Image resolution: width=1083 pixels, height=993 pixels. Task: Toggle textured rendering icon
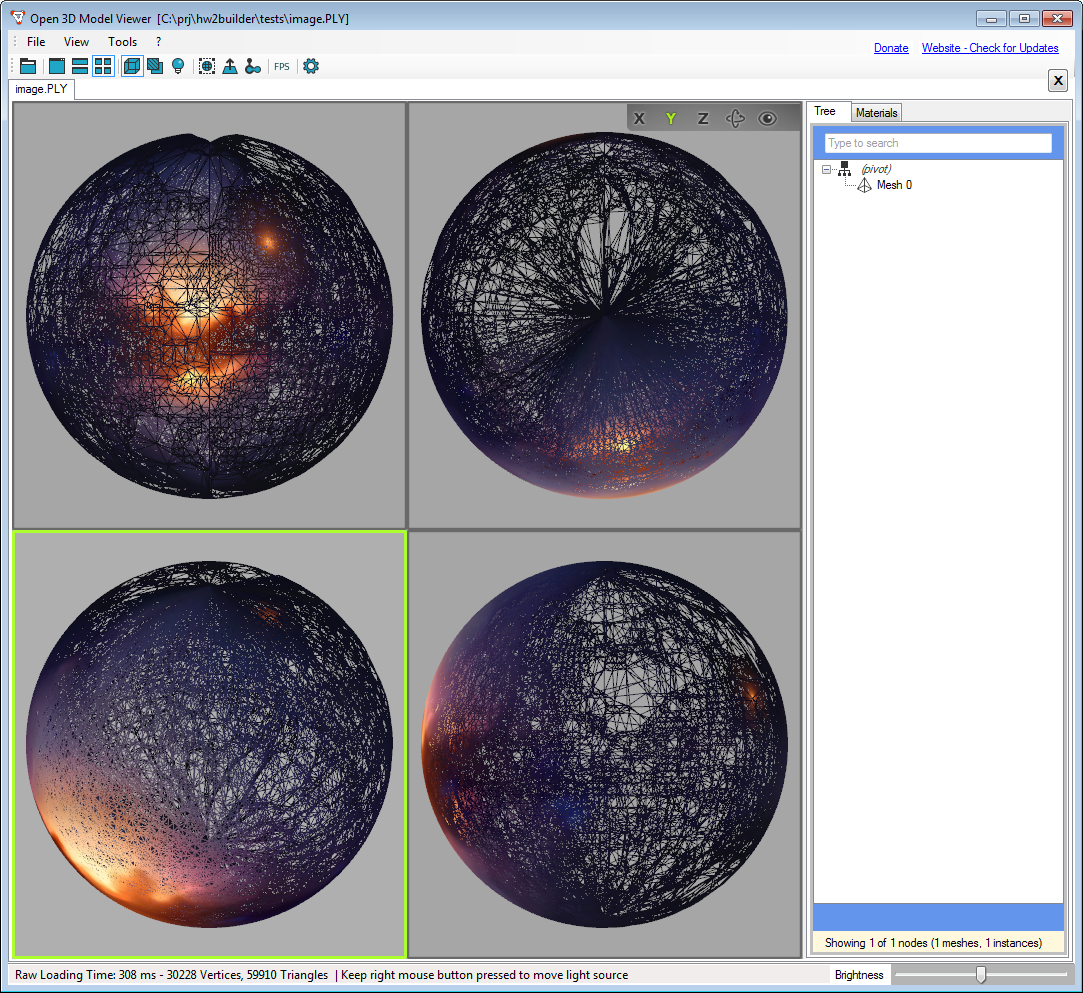(x=155, y=66)
